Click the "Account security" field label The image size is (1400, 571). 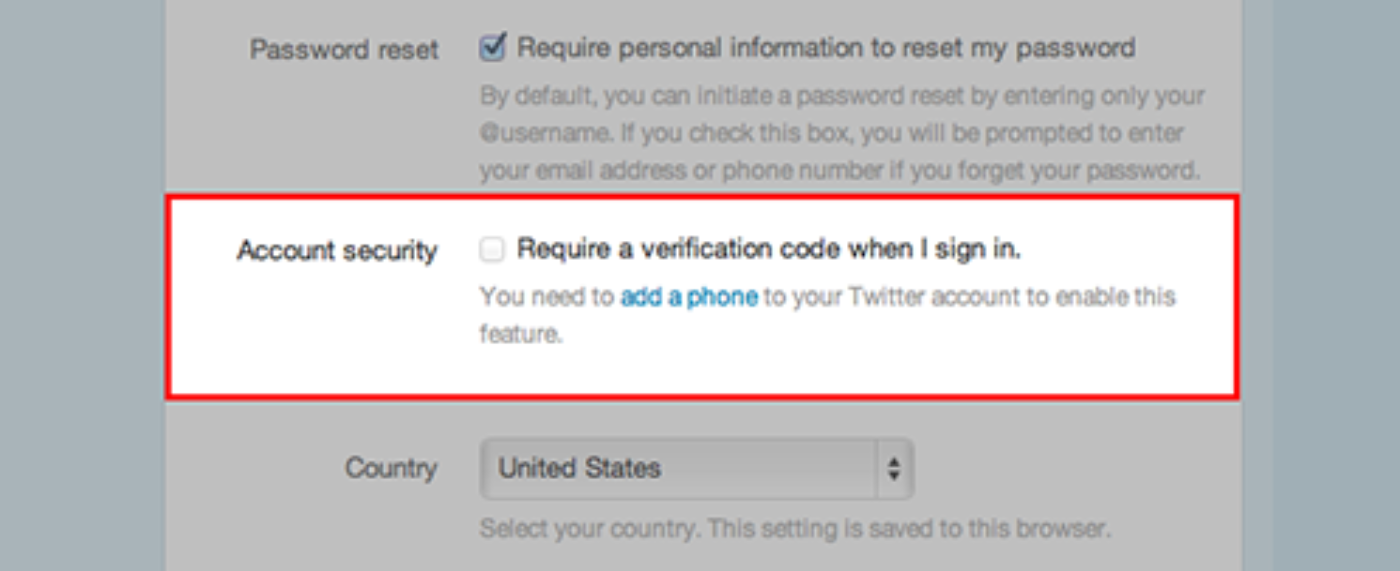point(337,250)
